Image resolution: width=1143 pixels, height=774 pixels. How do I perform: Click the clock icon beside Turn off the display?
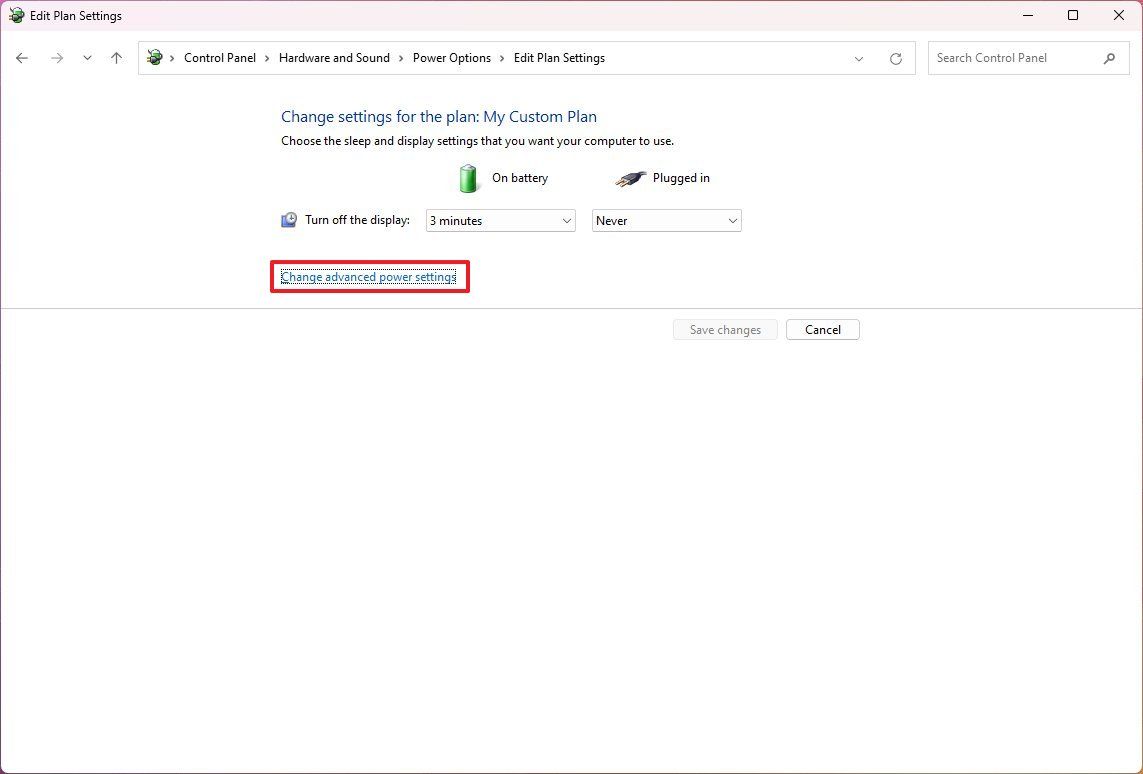(288, 219)
